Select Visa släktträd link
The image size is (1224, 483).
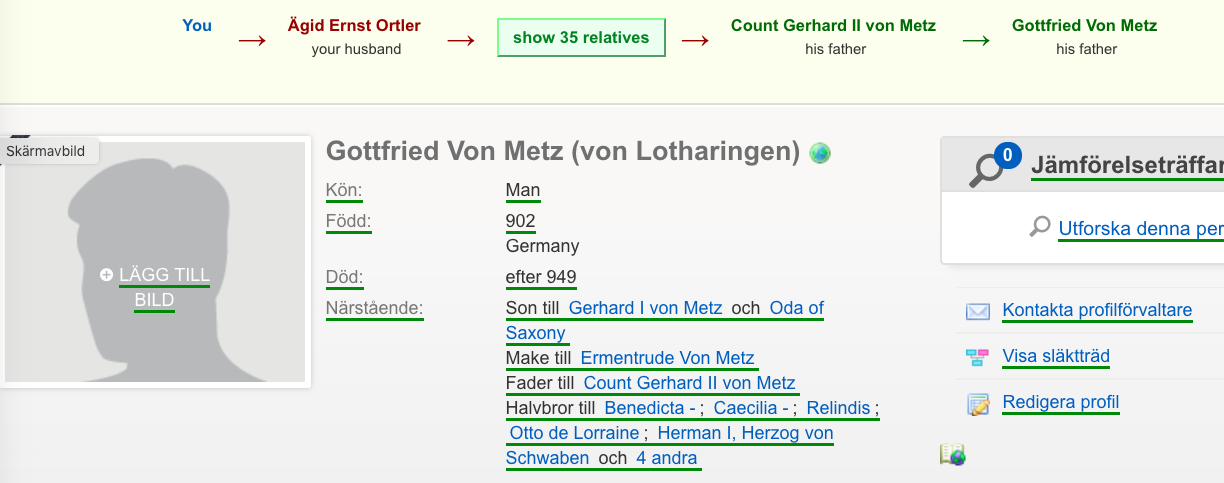(x=1056, y=356)
